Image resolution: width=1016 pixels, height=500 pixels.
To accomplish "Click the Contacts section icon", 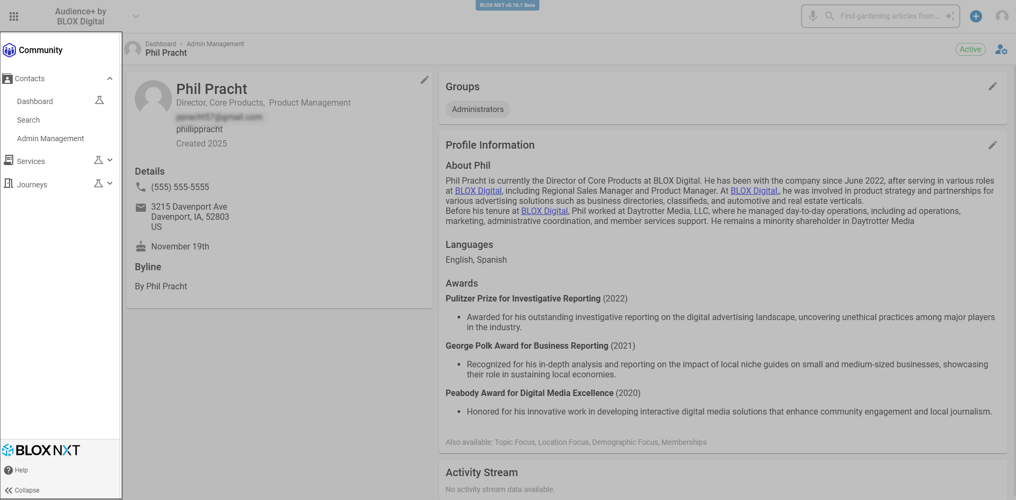I will coord(8,78).
